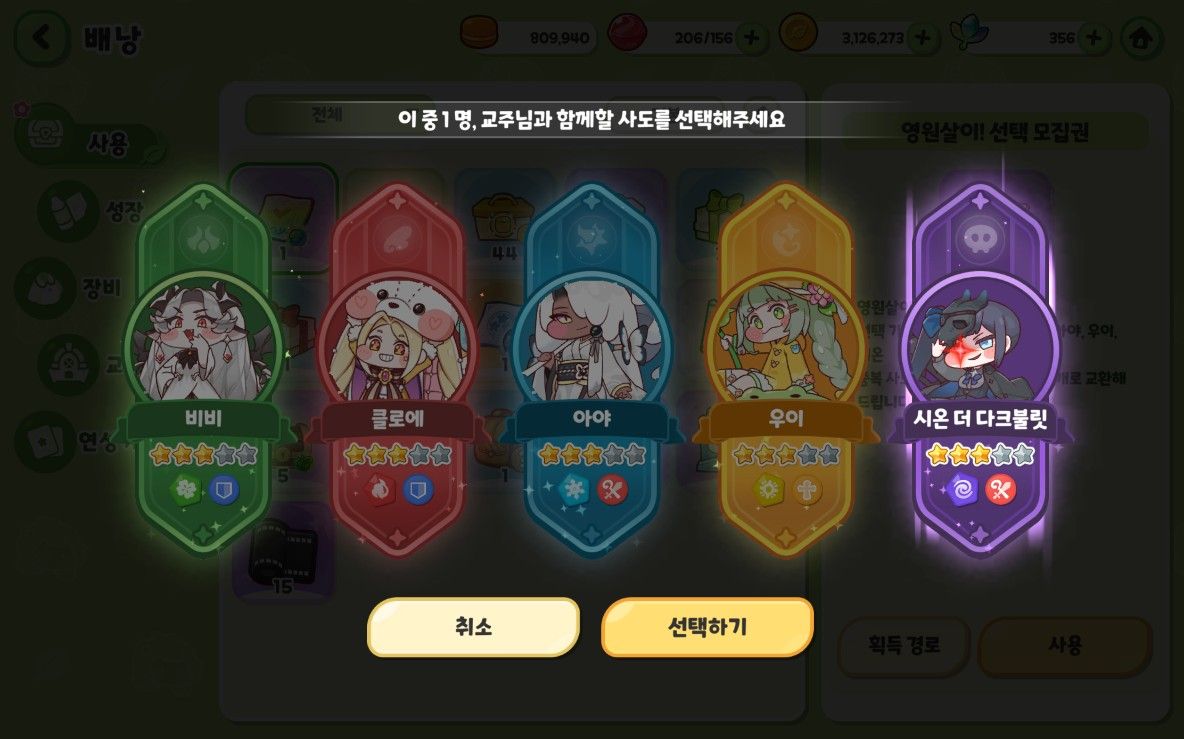Image resolution: width=1184 pixels, height=739 pixels.
Task: Tap plus icon beside butterfly currency
Action: pos(1093,38)
